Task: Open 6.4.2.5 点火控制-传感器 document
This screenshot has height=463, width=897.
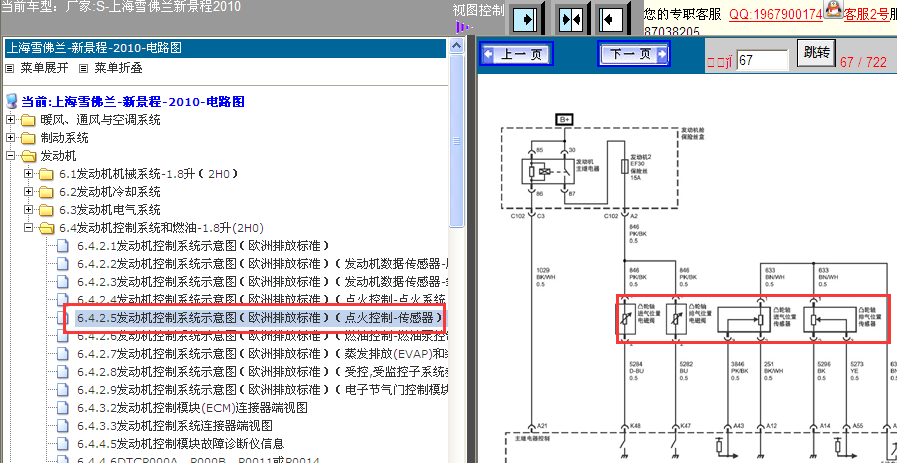Action: point(260,318)
